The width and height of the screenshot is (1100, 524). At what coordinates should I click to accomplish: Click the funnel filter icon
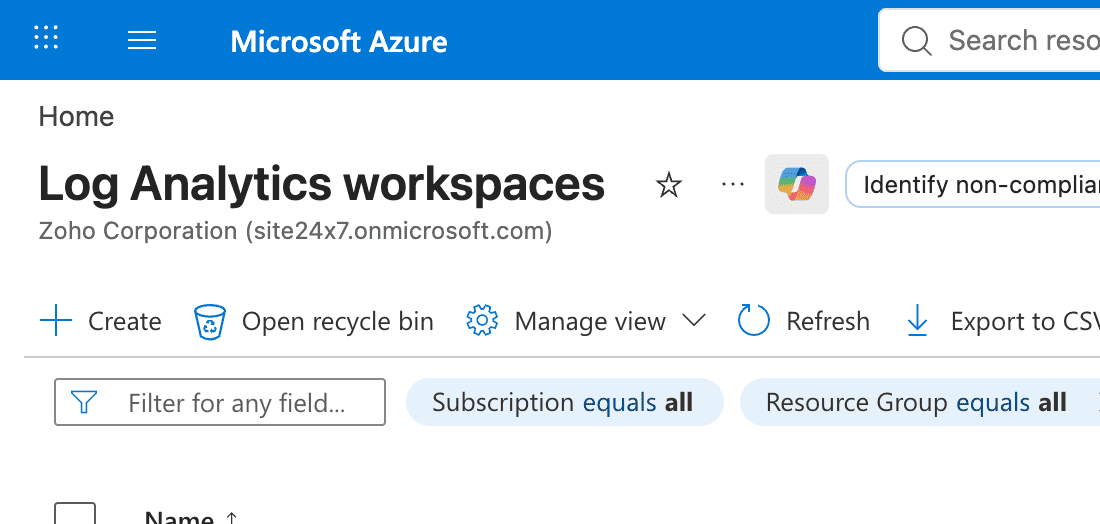tap(84, 402)
